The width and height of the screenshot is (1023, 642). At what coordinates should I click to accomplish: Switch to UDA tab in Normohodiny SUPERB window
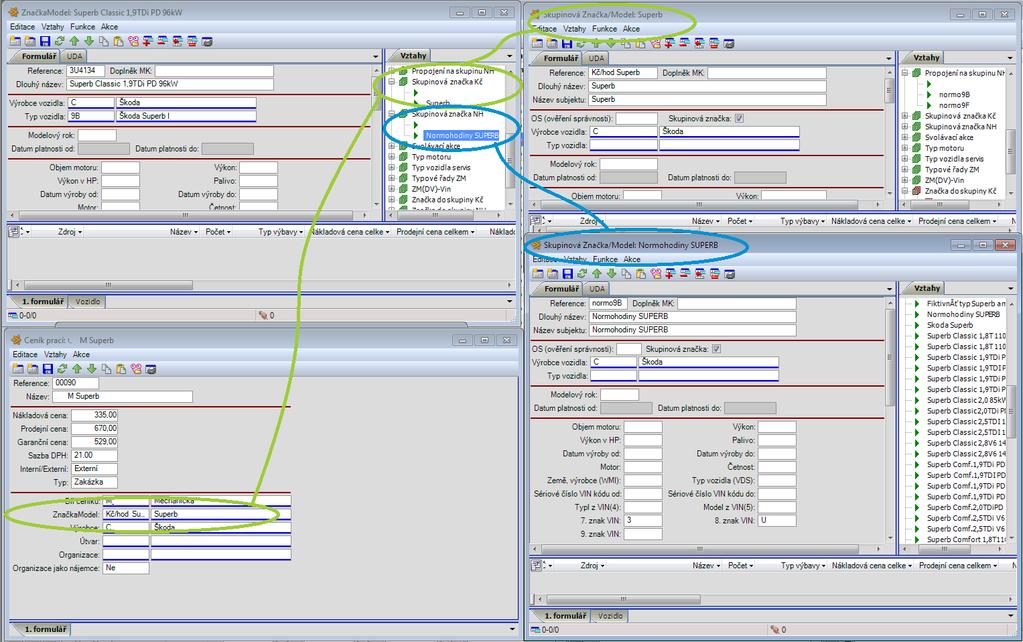click(x=597, y=288)
